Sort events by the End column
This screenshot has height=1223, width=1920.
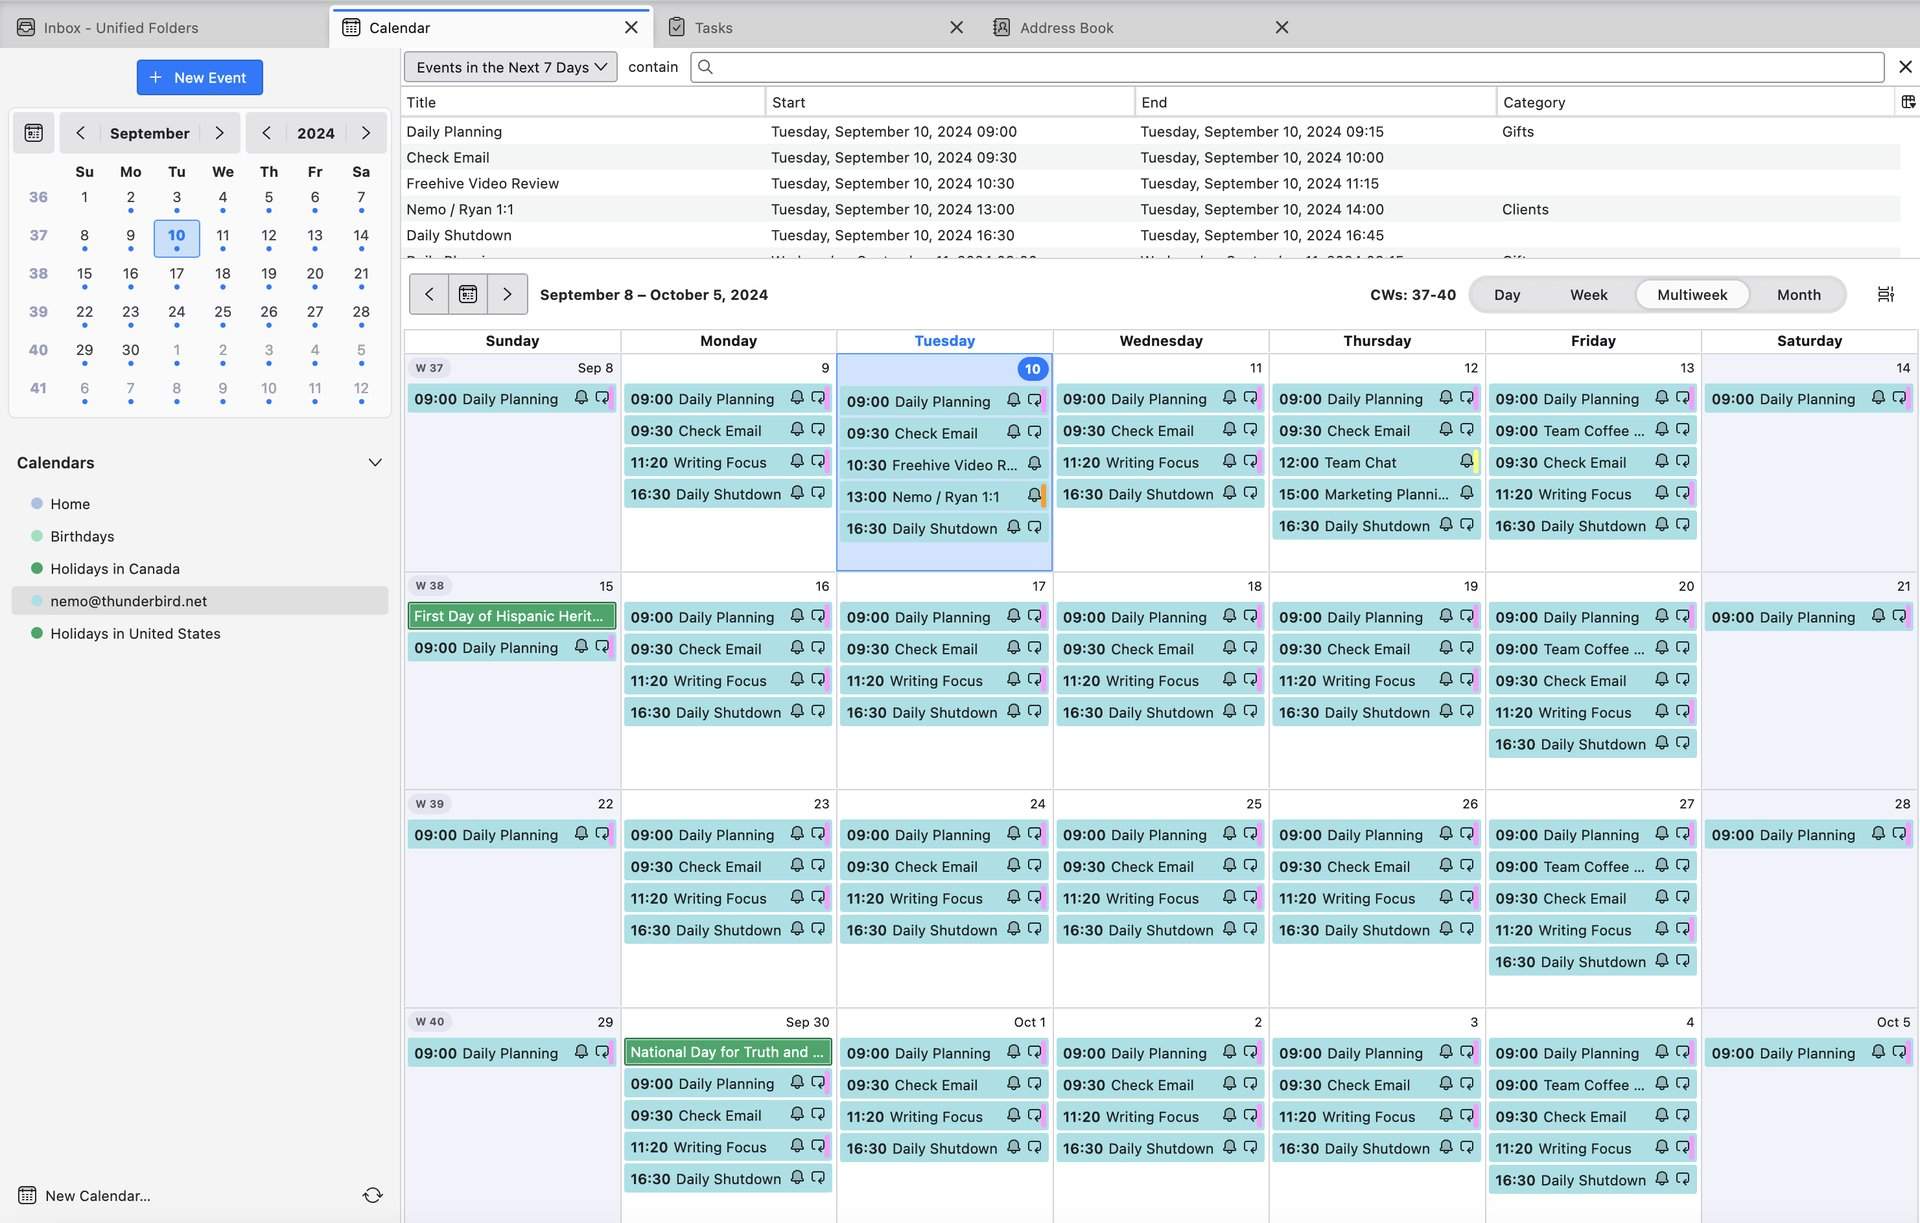point(1316,102)
